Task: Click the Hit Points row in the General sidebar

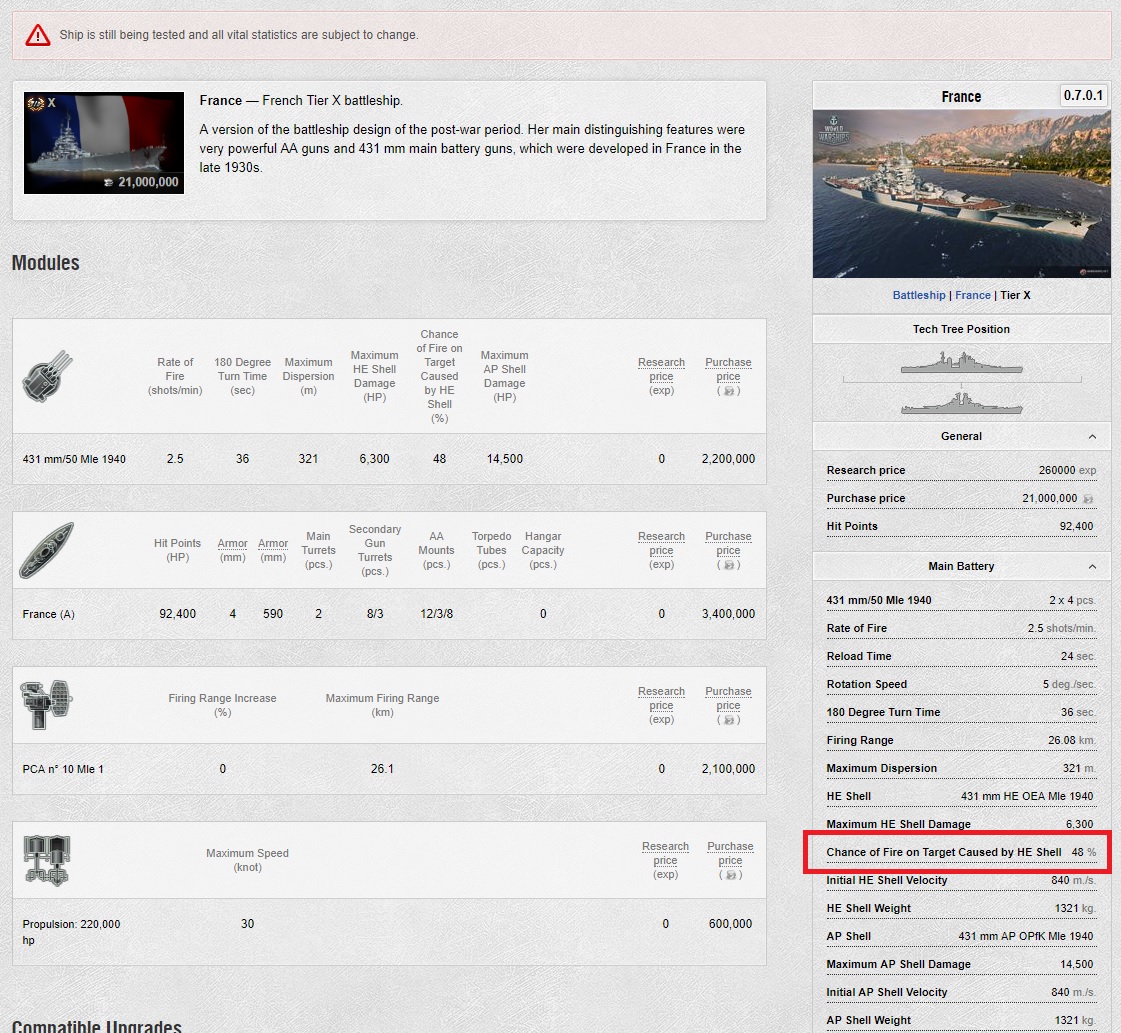Action: (x=961, y=526)
